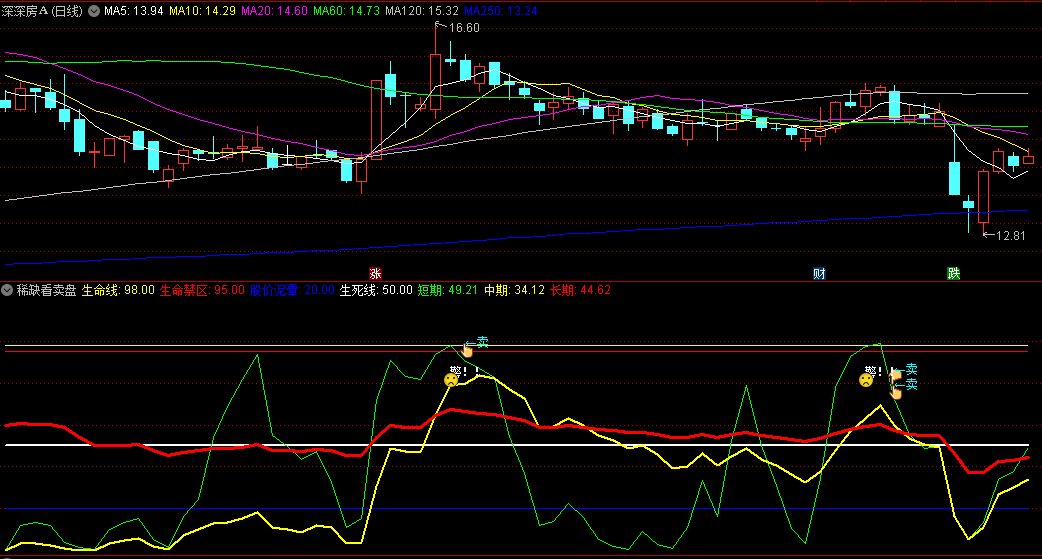Select the 深深房A (日线) chart title
Viewport: 1042px width, 559px height.
(42, 11)
